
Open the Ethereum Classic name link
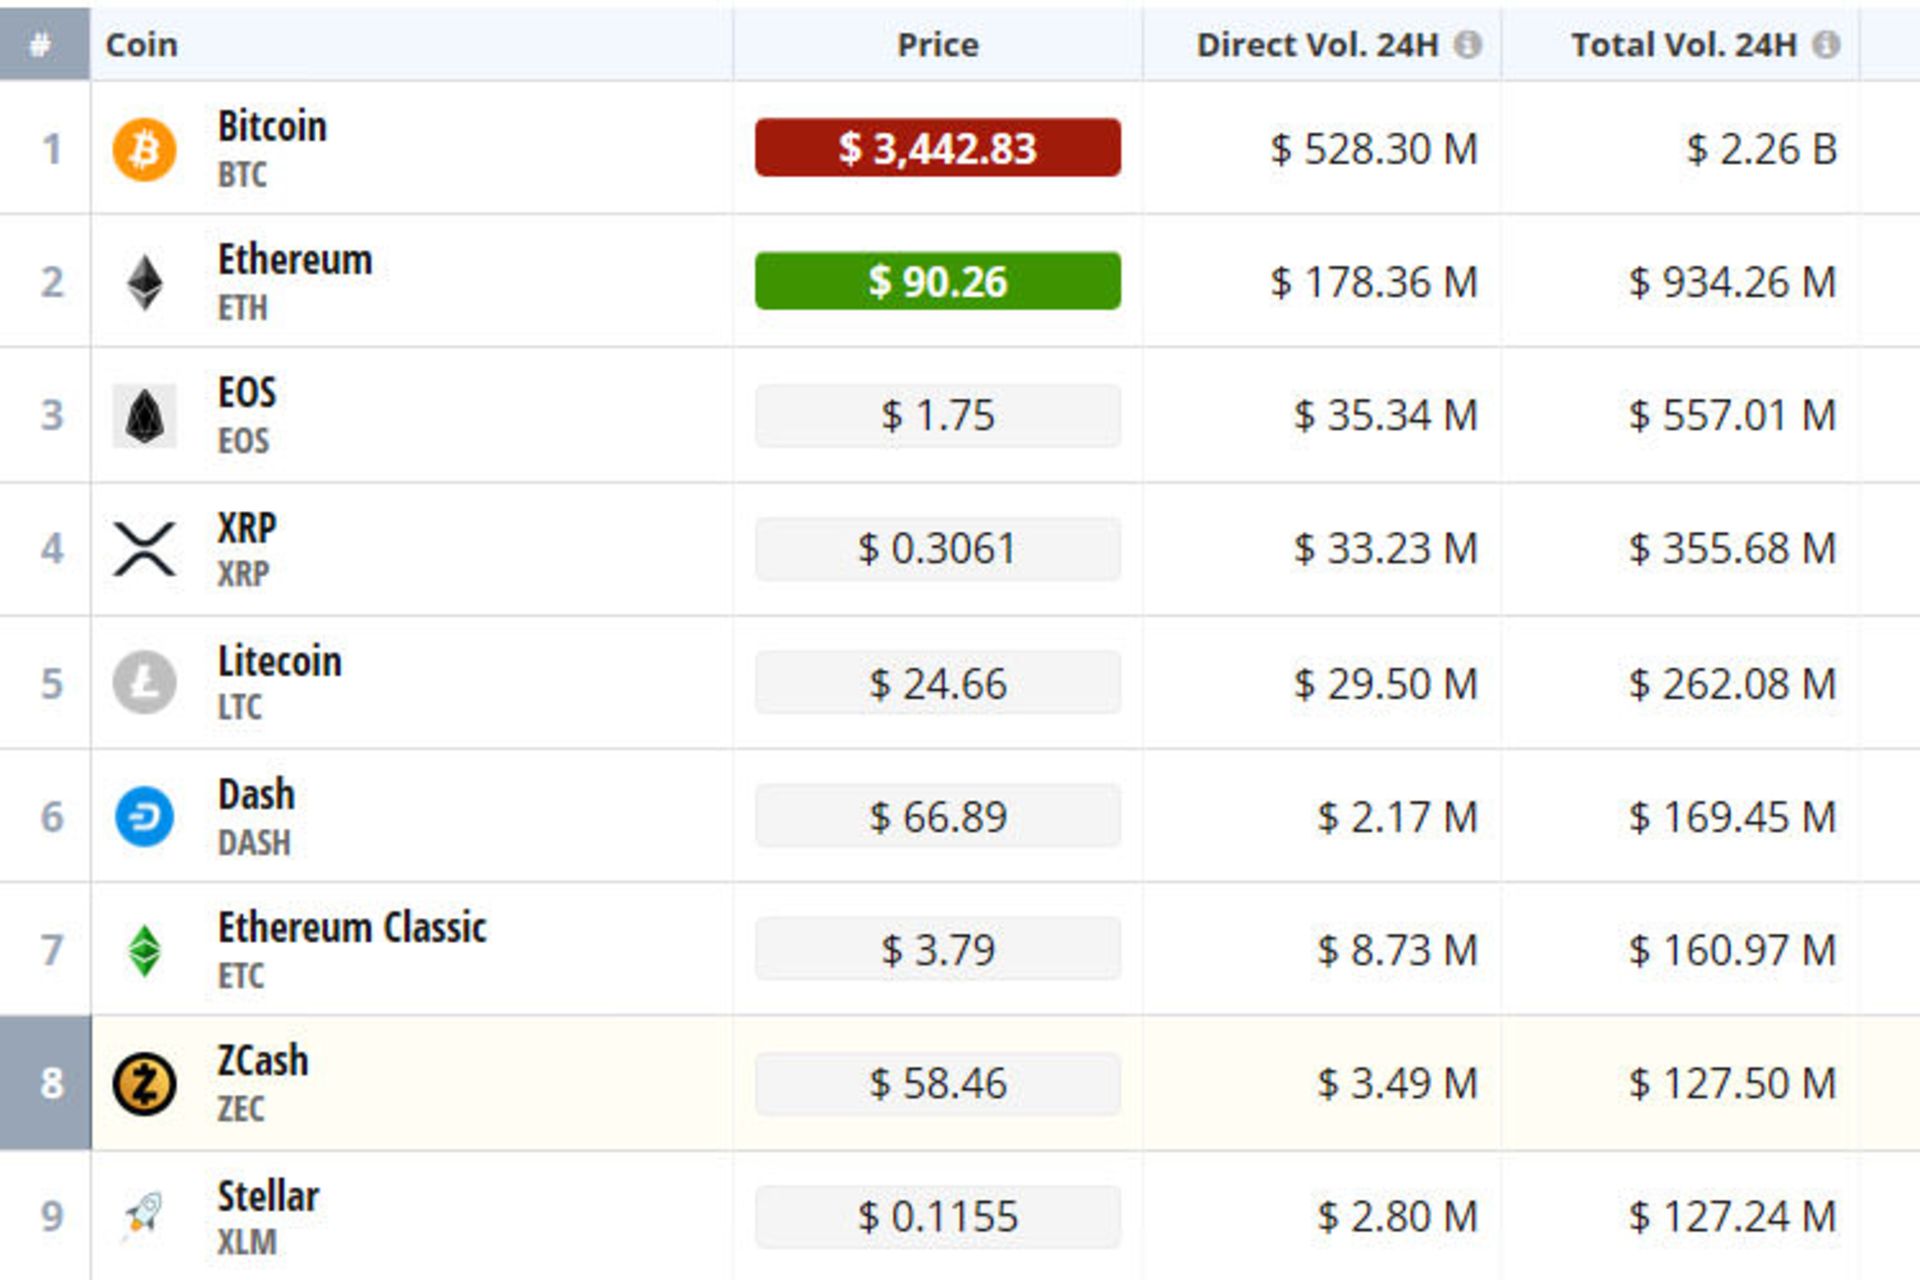point(352,928)
